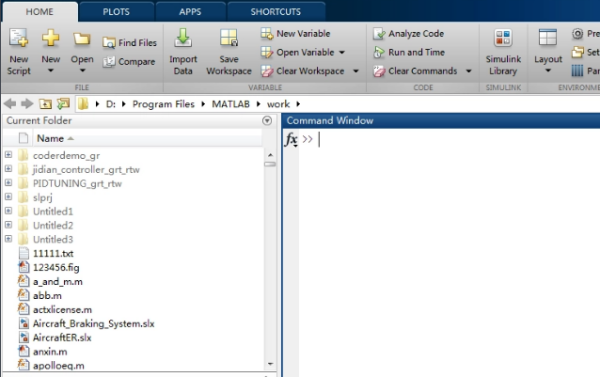This screenshot has height=377, width=600.
Task: Select the abb.m file
Action: (x=47, y=296)
